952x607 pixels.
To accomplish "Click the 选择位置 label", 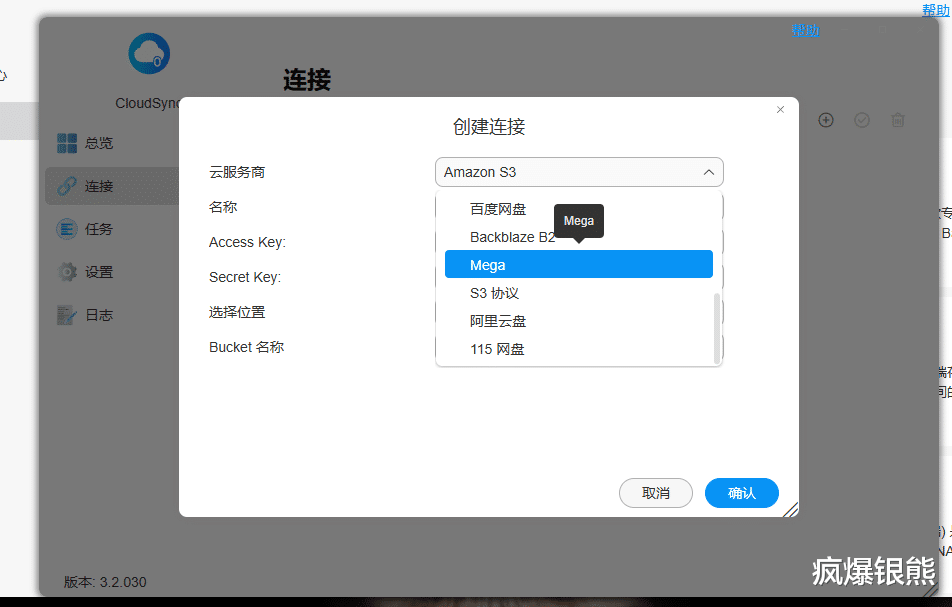I will [x=237, y=312].
